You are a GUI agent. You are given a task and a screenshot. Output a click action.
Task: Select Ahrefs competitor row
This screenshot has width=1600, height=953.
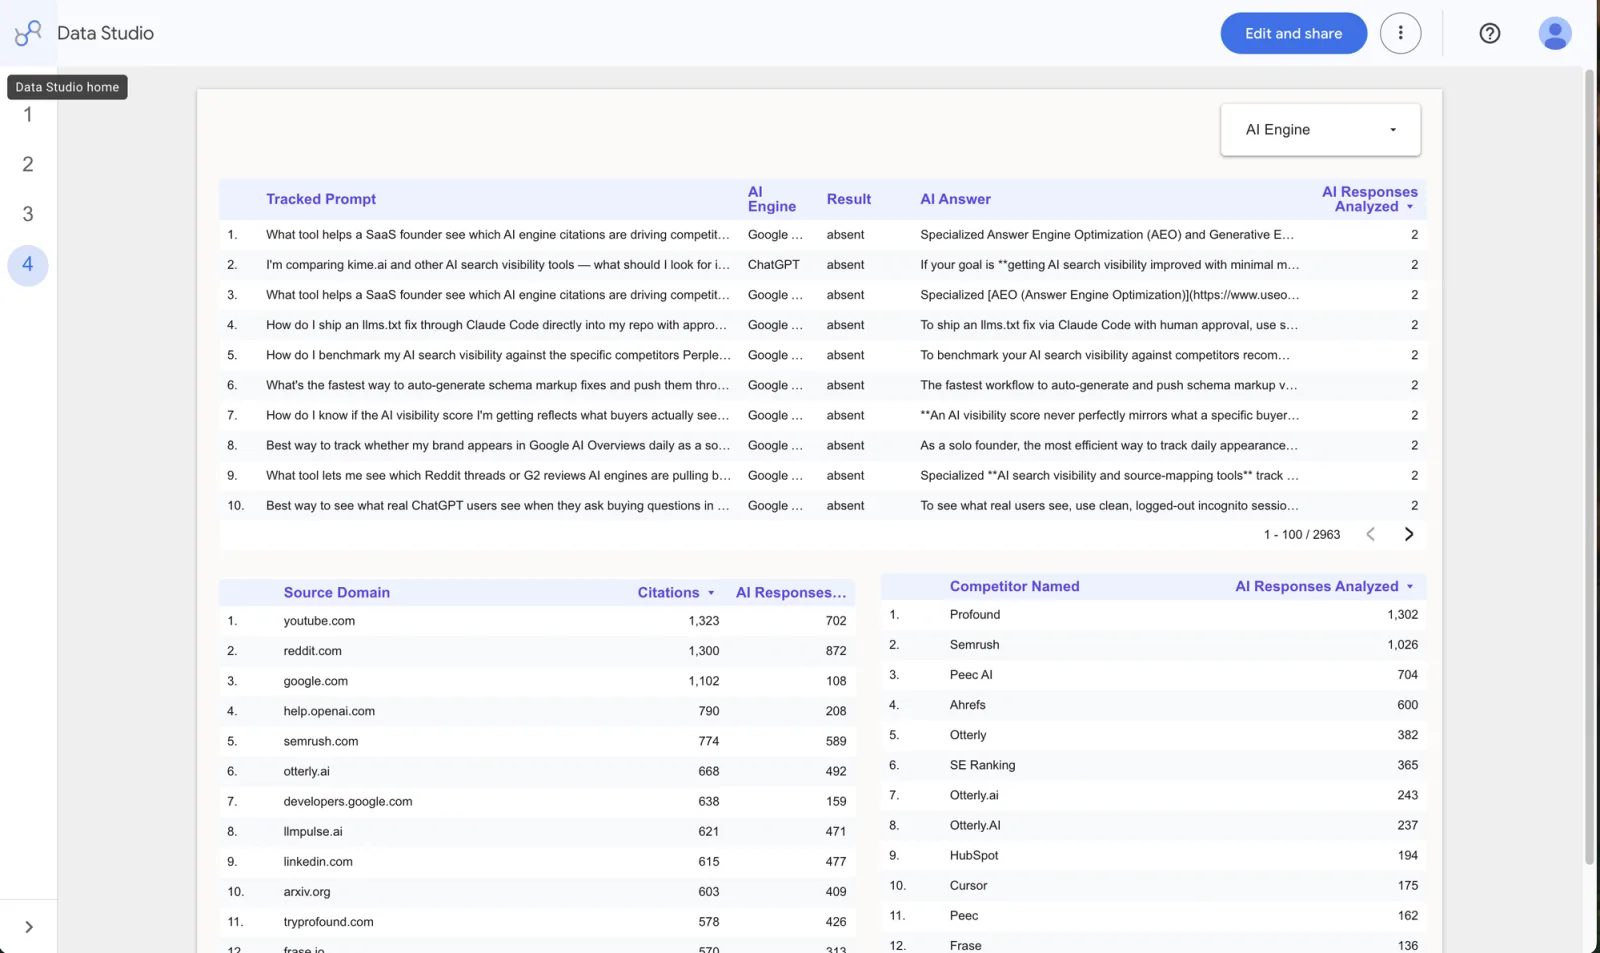1153,705
